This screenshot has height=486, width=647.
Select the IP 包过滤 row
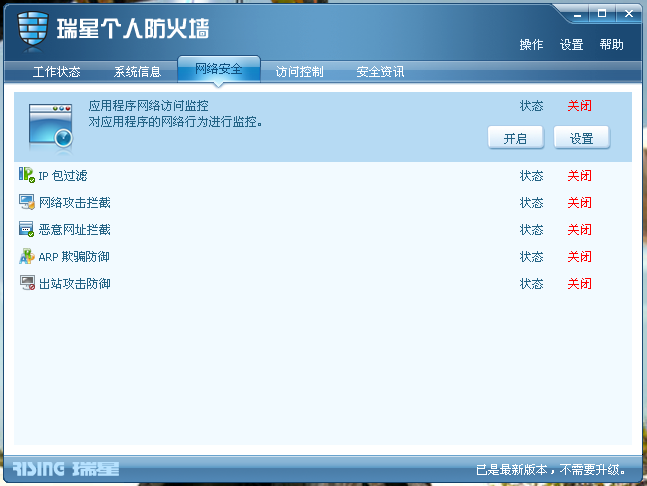pos(323,176)
